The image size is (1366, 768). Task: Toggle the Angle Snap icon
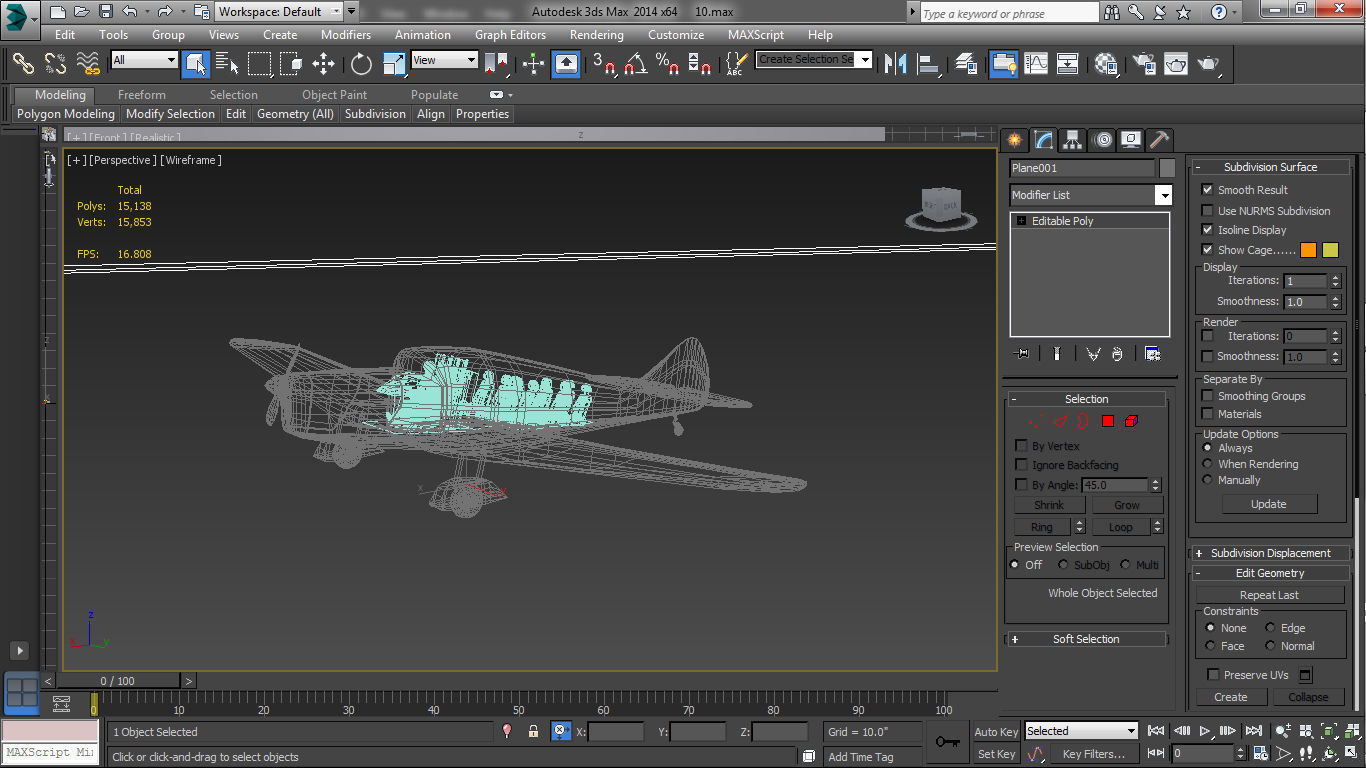(635, 64)
